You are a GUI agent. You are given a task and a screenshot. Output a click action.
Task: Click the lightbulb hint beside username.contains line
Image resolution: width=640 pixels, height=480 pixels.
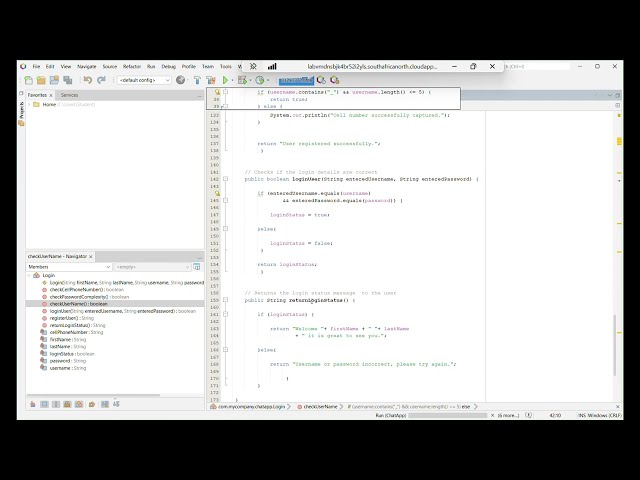pyautogui.click(x=218, y=92)
